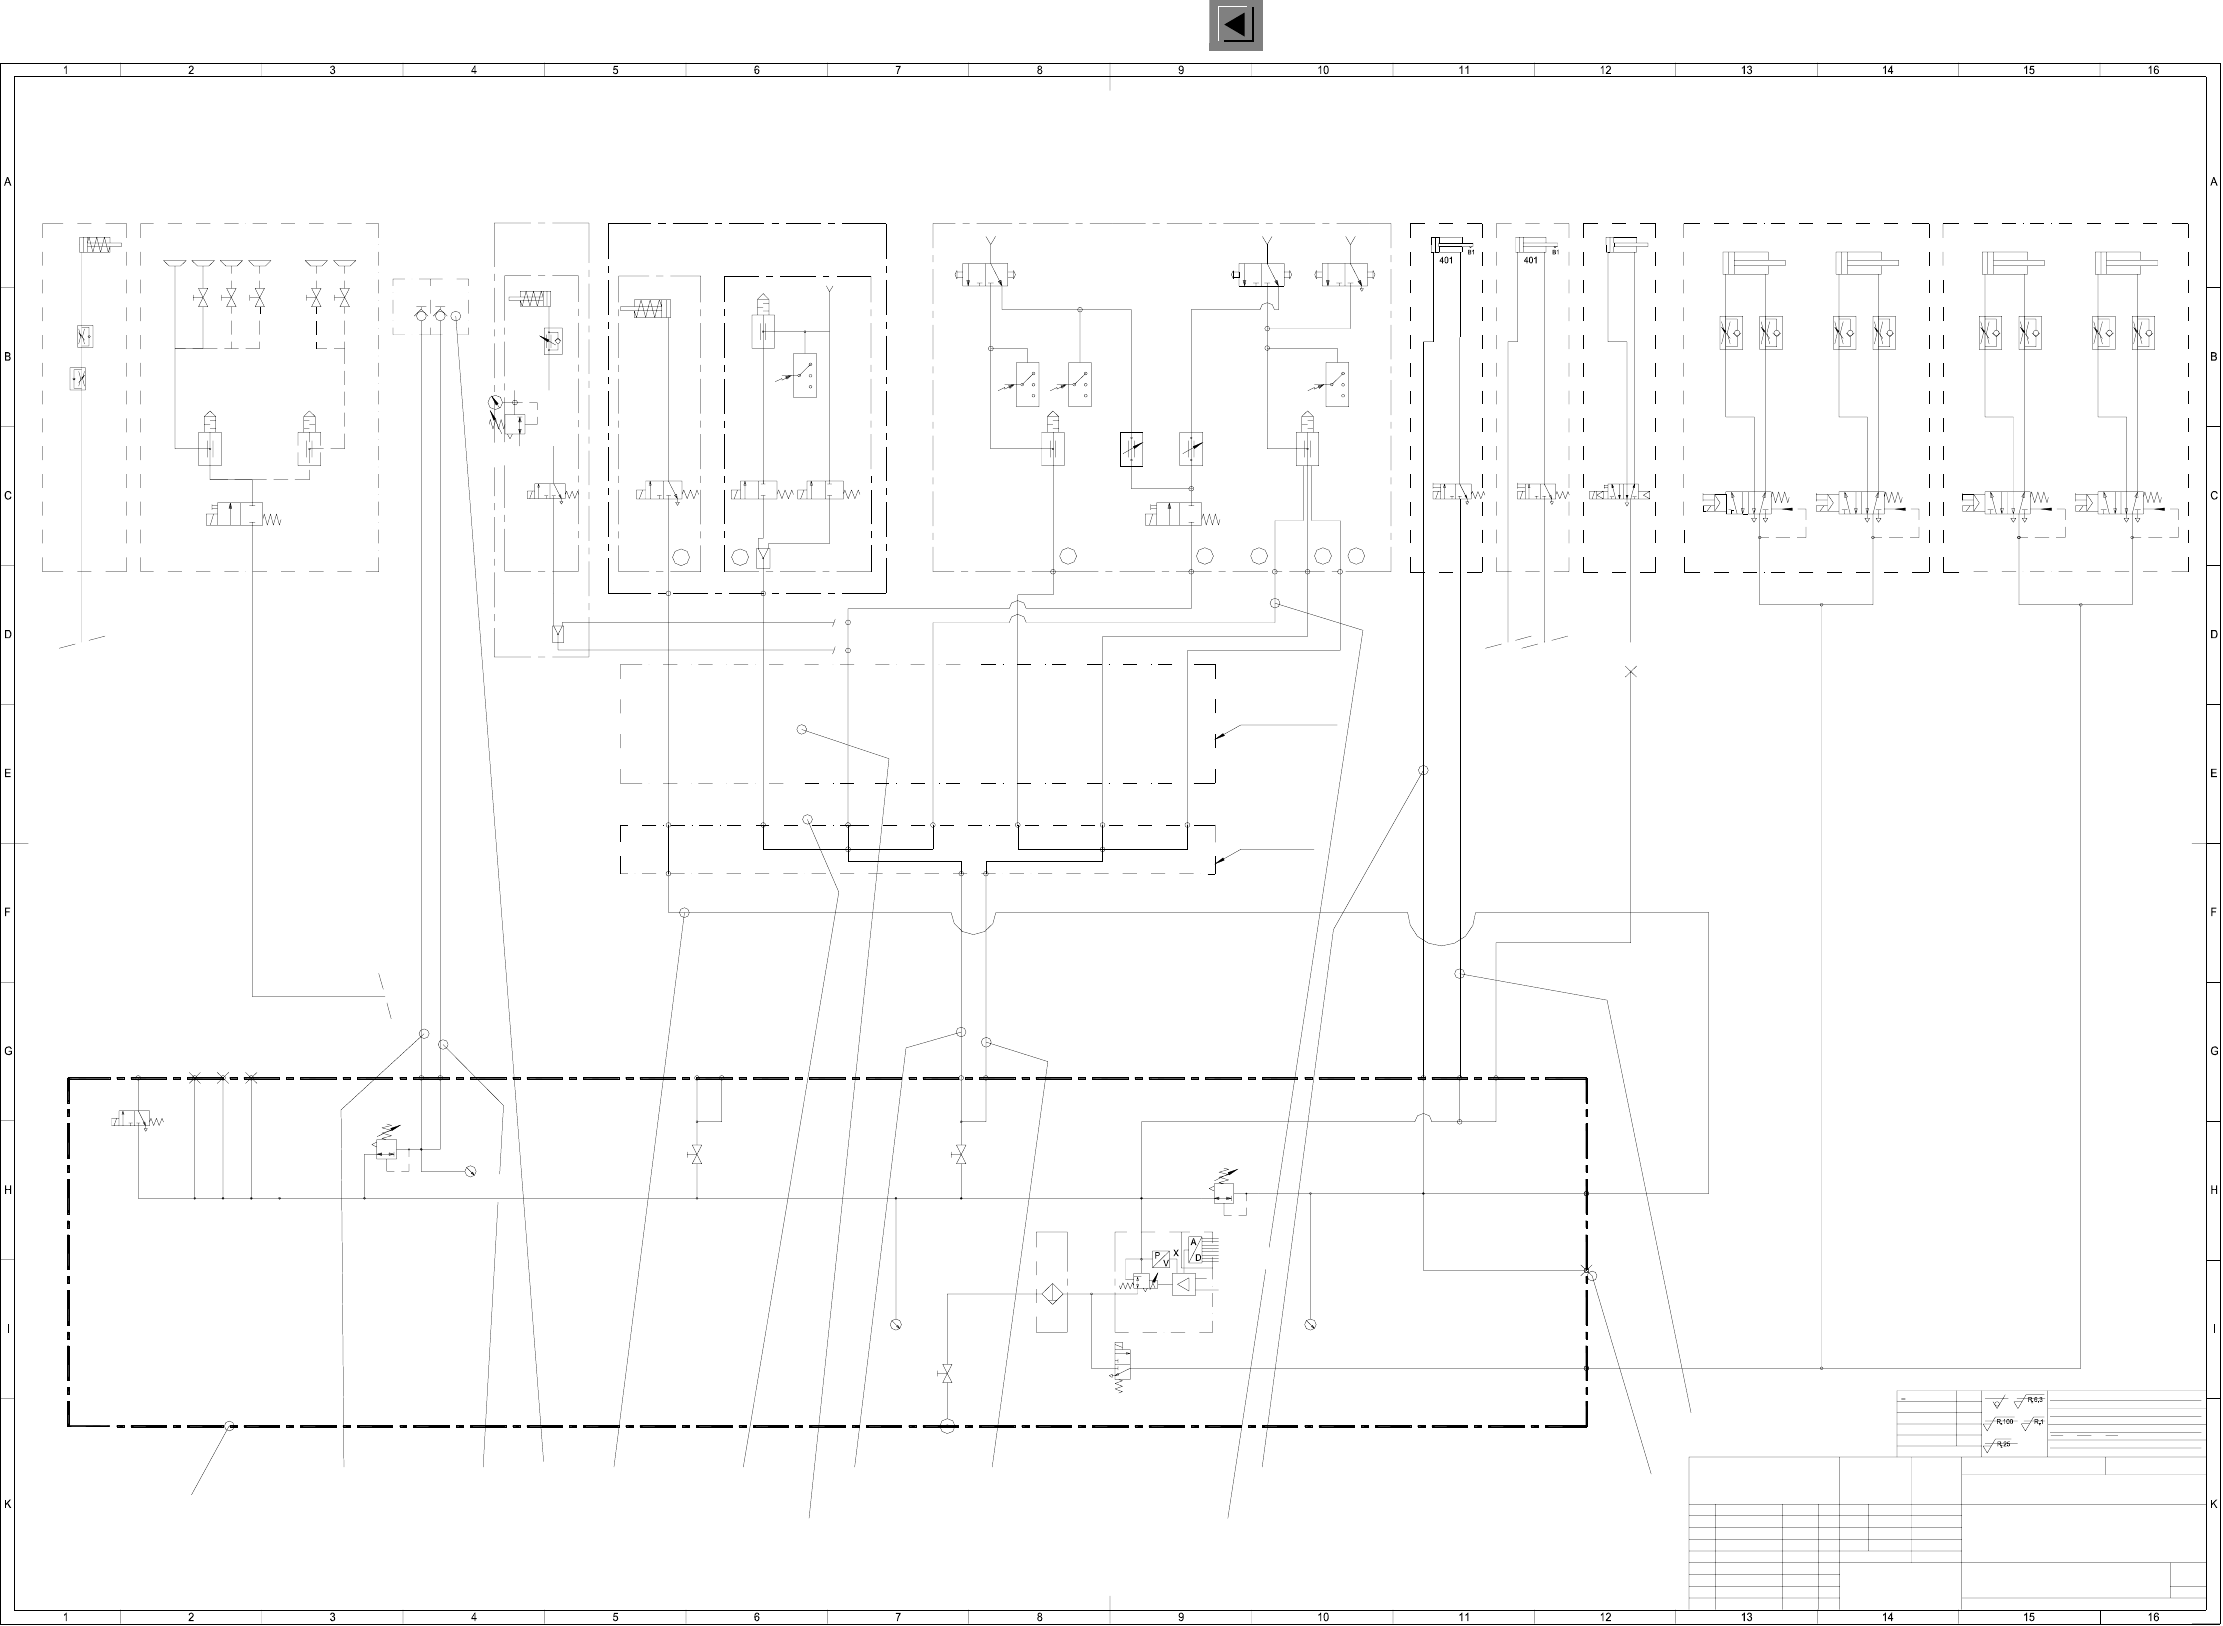Click the leftmost suction cup symbol

174,264
